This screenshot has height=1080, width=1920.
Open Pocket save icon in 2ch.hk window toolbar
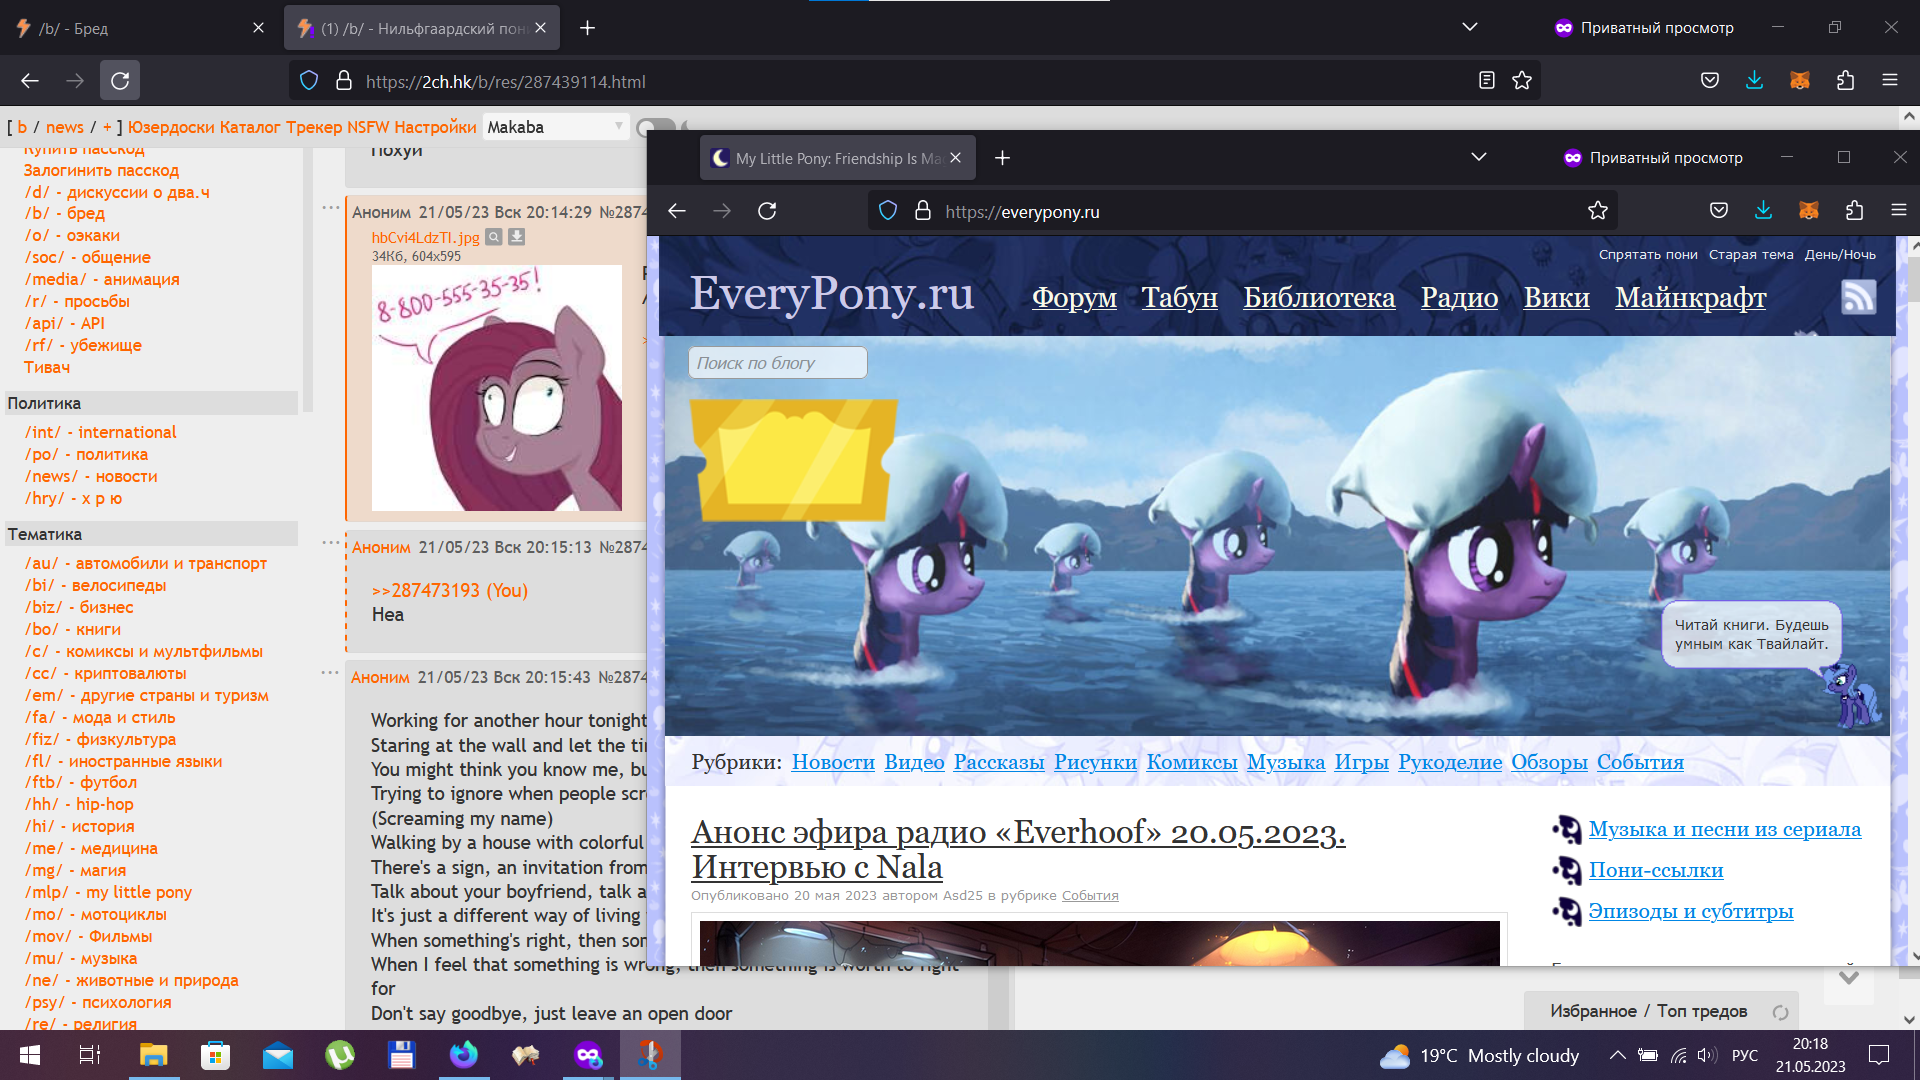pyautogui.click(x=1710, y=81)
